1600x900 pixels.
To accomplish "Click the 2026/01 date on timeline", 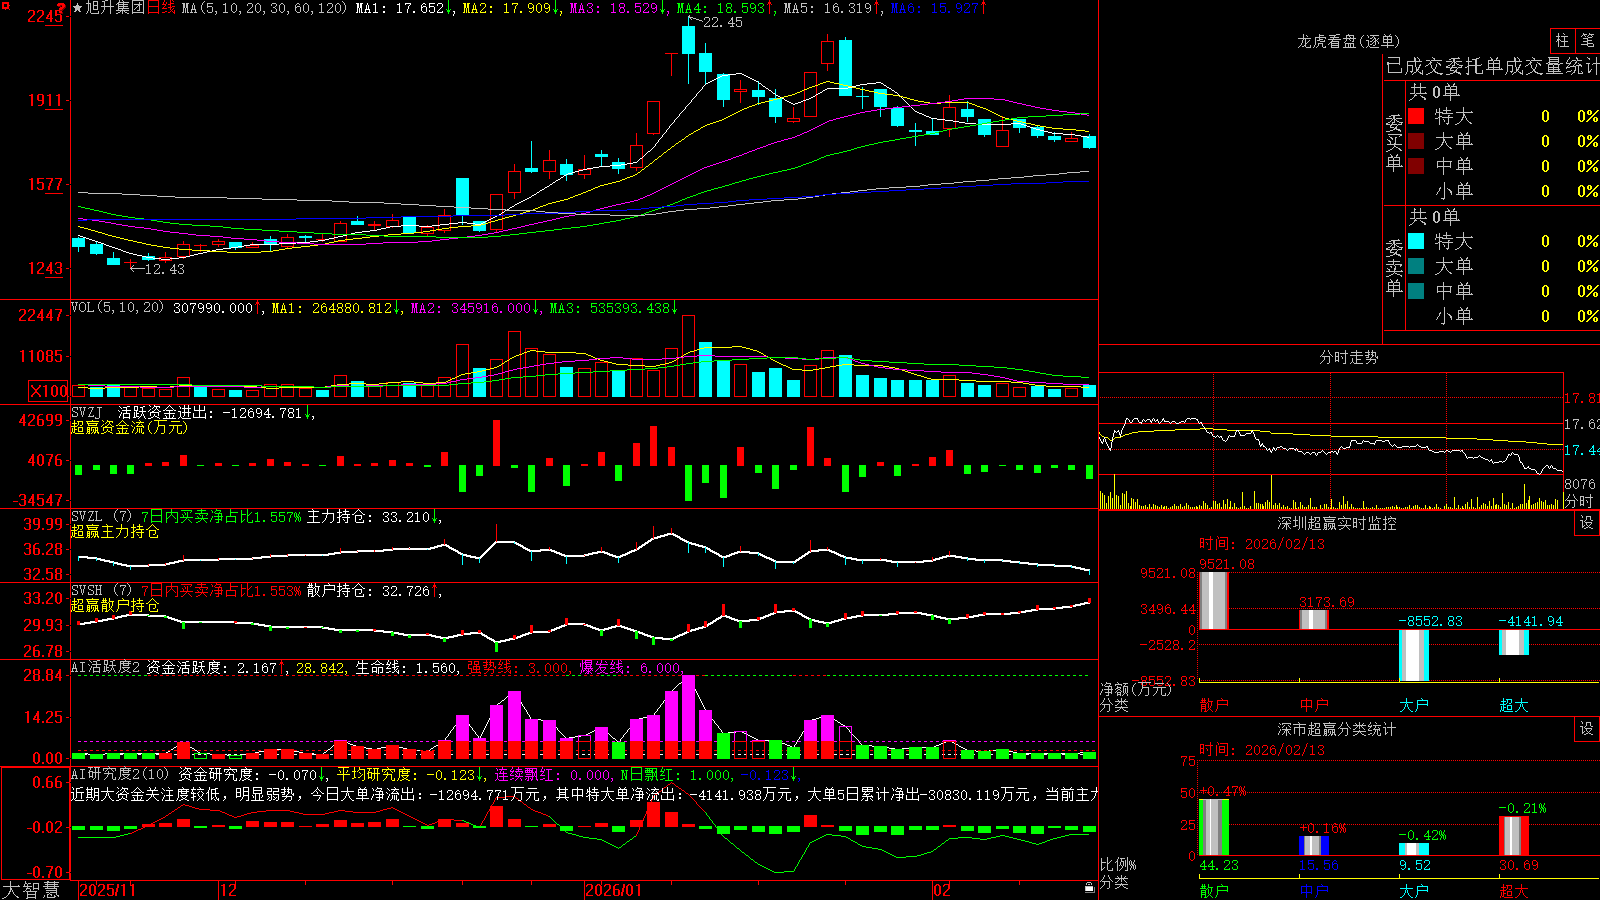I will click(x=614, y=890).
